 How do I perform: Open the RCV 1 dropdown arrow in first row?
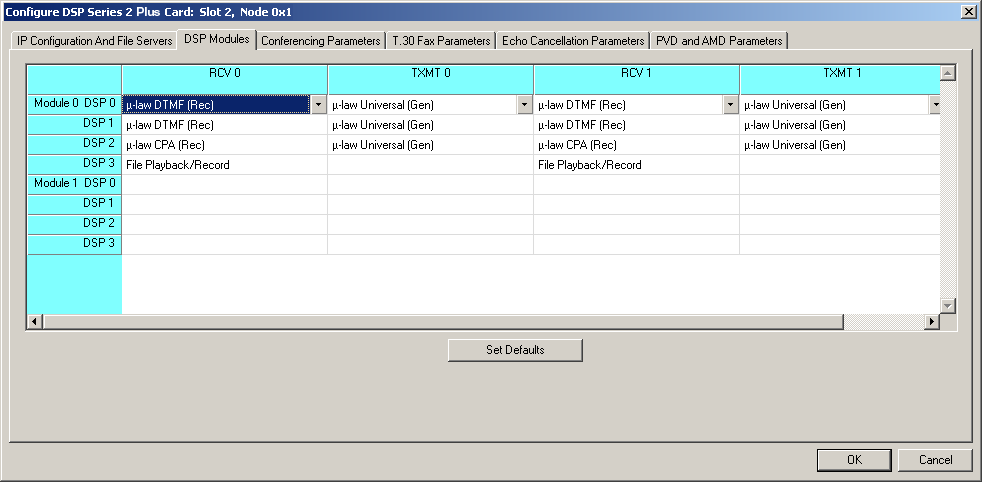click(x=730, y=104)
